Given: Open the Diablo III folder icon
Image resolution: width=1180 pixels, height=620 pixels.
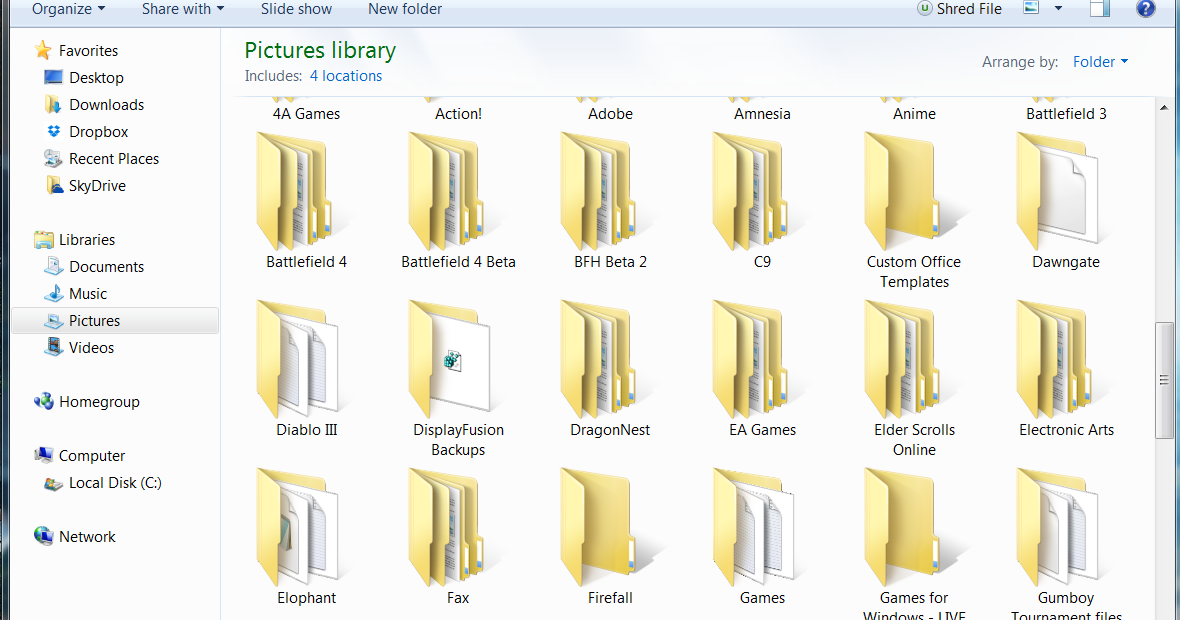Looking at the screenshot, I should [297, 360].
